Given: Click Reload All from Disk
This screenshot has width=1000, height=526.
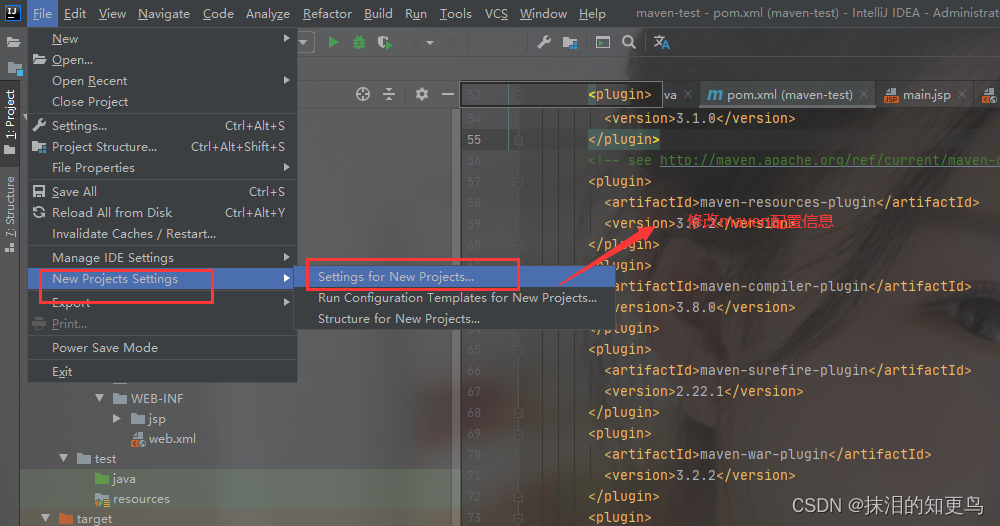Looking at the screenshot, I should click(x=163, y=212).
